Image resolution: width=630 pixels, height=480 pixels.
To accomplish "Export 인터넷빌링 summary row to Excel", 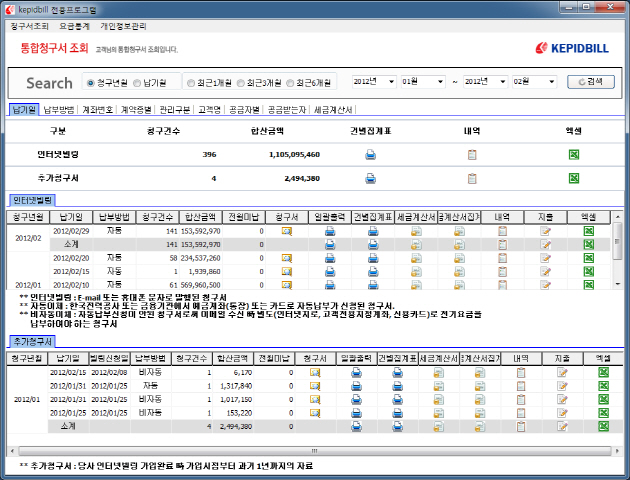I will click(574, 155).
